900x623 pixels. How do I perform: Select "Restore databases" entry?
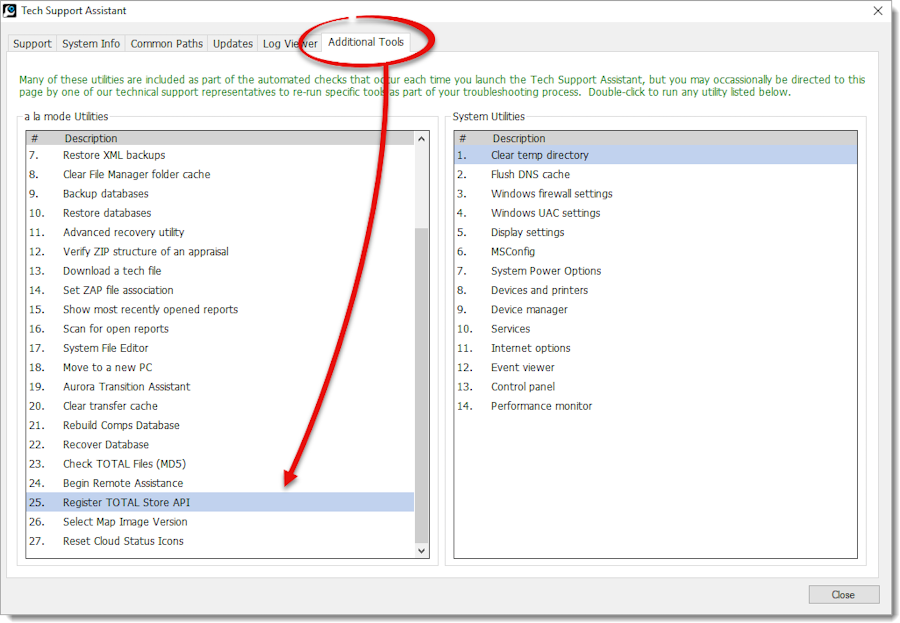[x=220, y=213]
